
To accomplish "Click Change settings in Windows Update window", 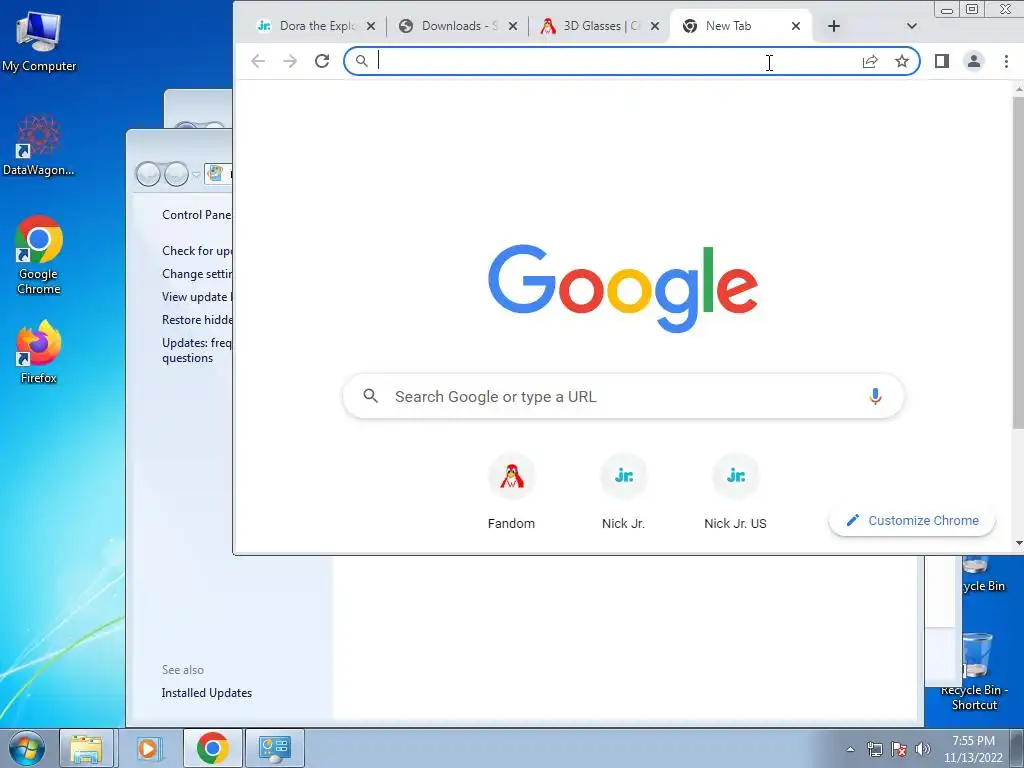I will click(197, 274).
